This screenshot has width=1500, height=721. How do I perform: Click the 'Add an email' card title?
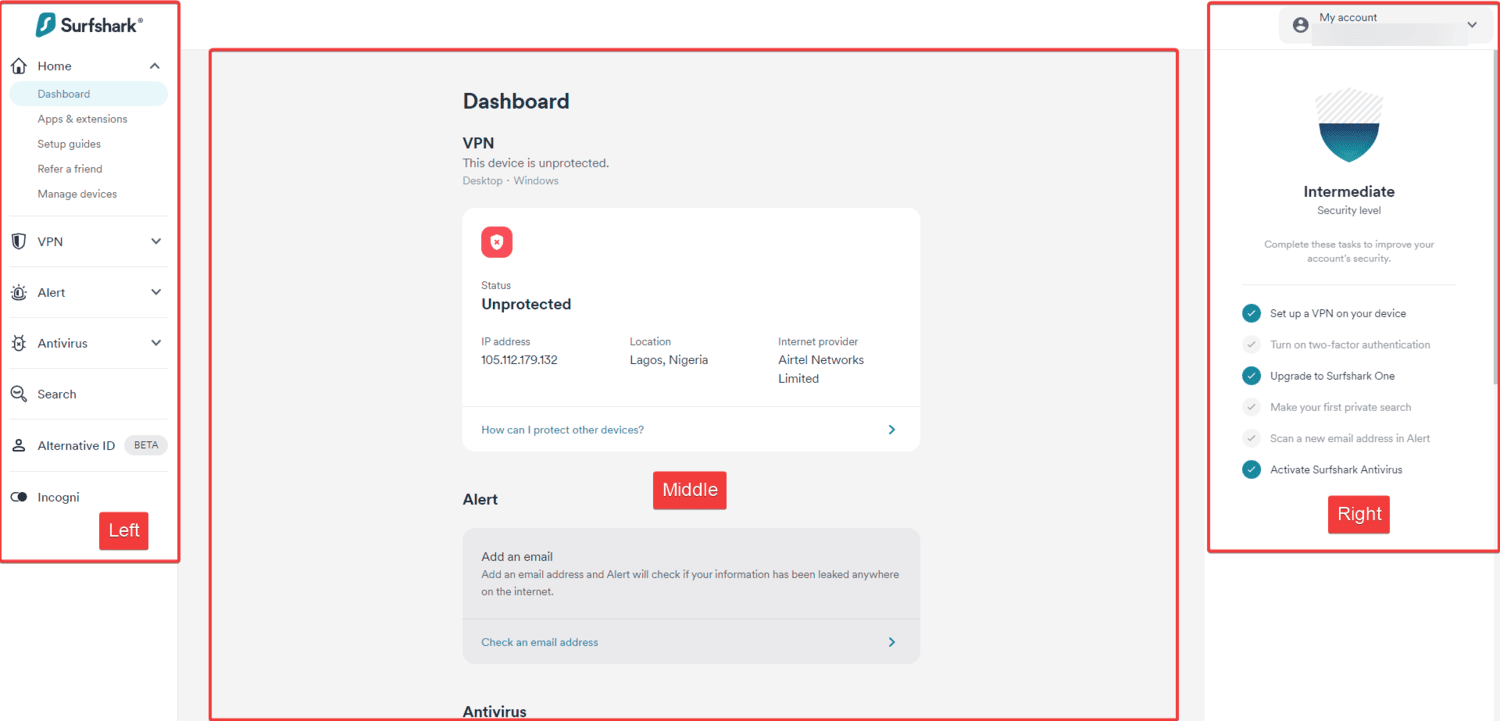pyautogui.click(x=517, y=556)
